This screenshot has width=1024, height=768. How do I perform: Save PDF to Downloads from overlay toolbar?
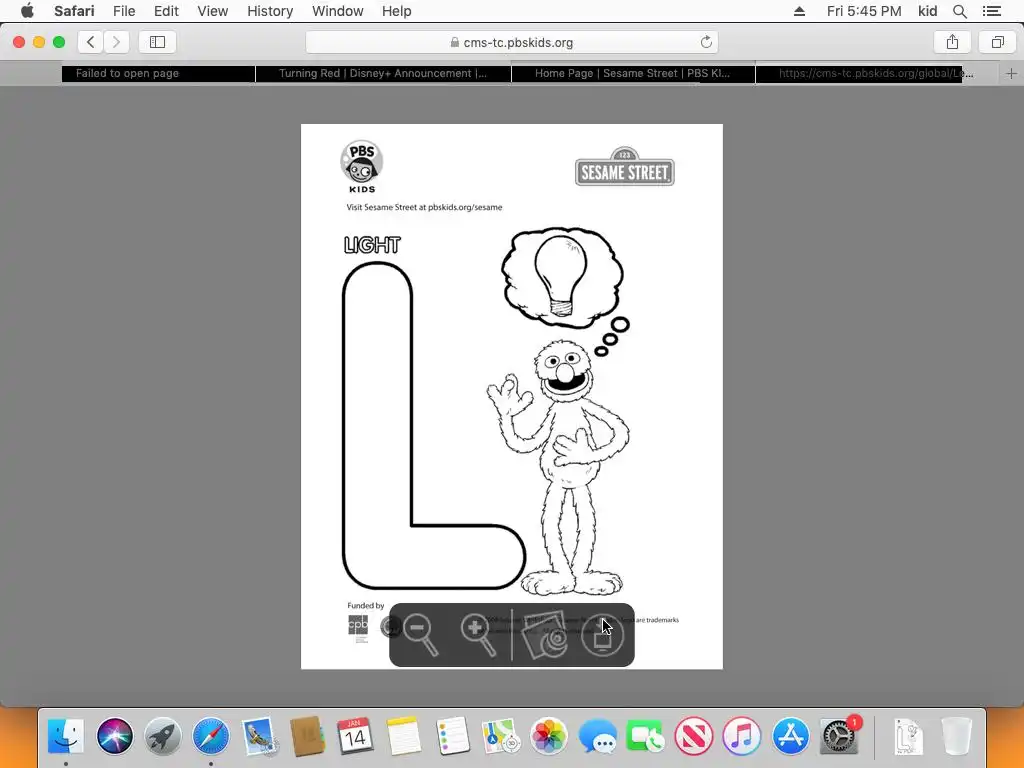coord(602,635)
